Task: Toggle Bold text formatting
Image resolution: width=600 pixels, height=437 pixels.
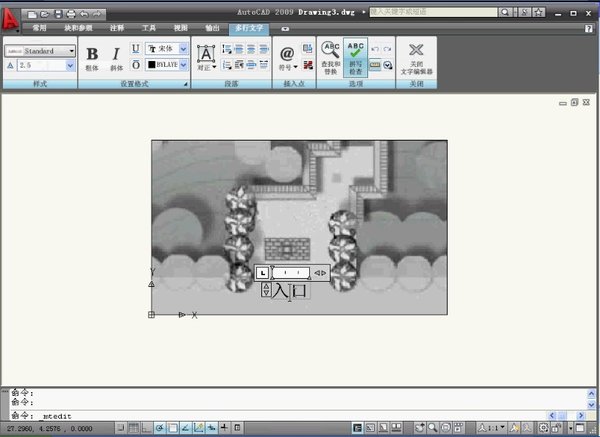Action: coord(93,55)
